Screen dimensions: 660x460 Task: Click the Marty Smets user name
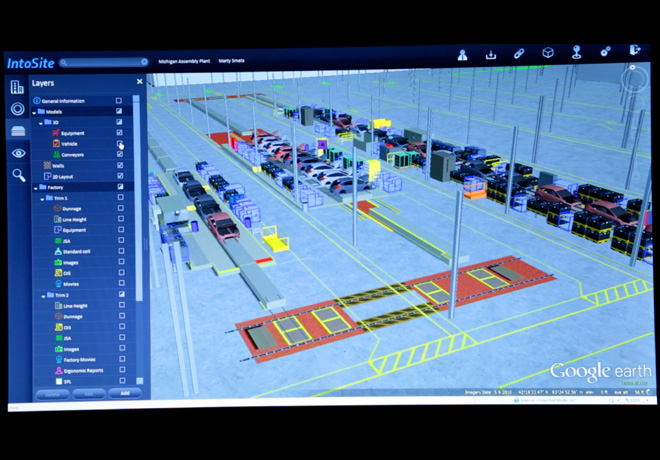point(232,61)
